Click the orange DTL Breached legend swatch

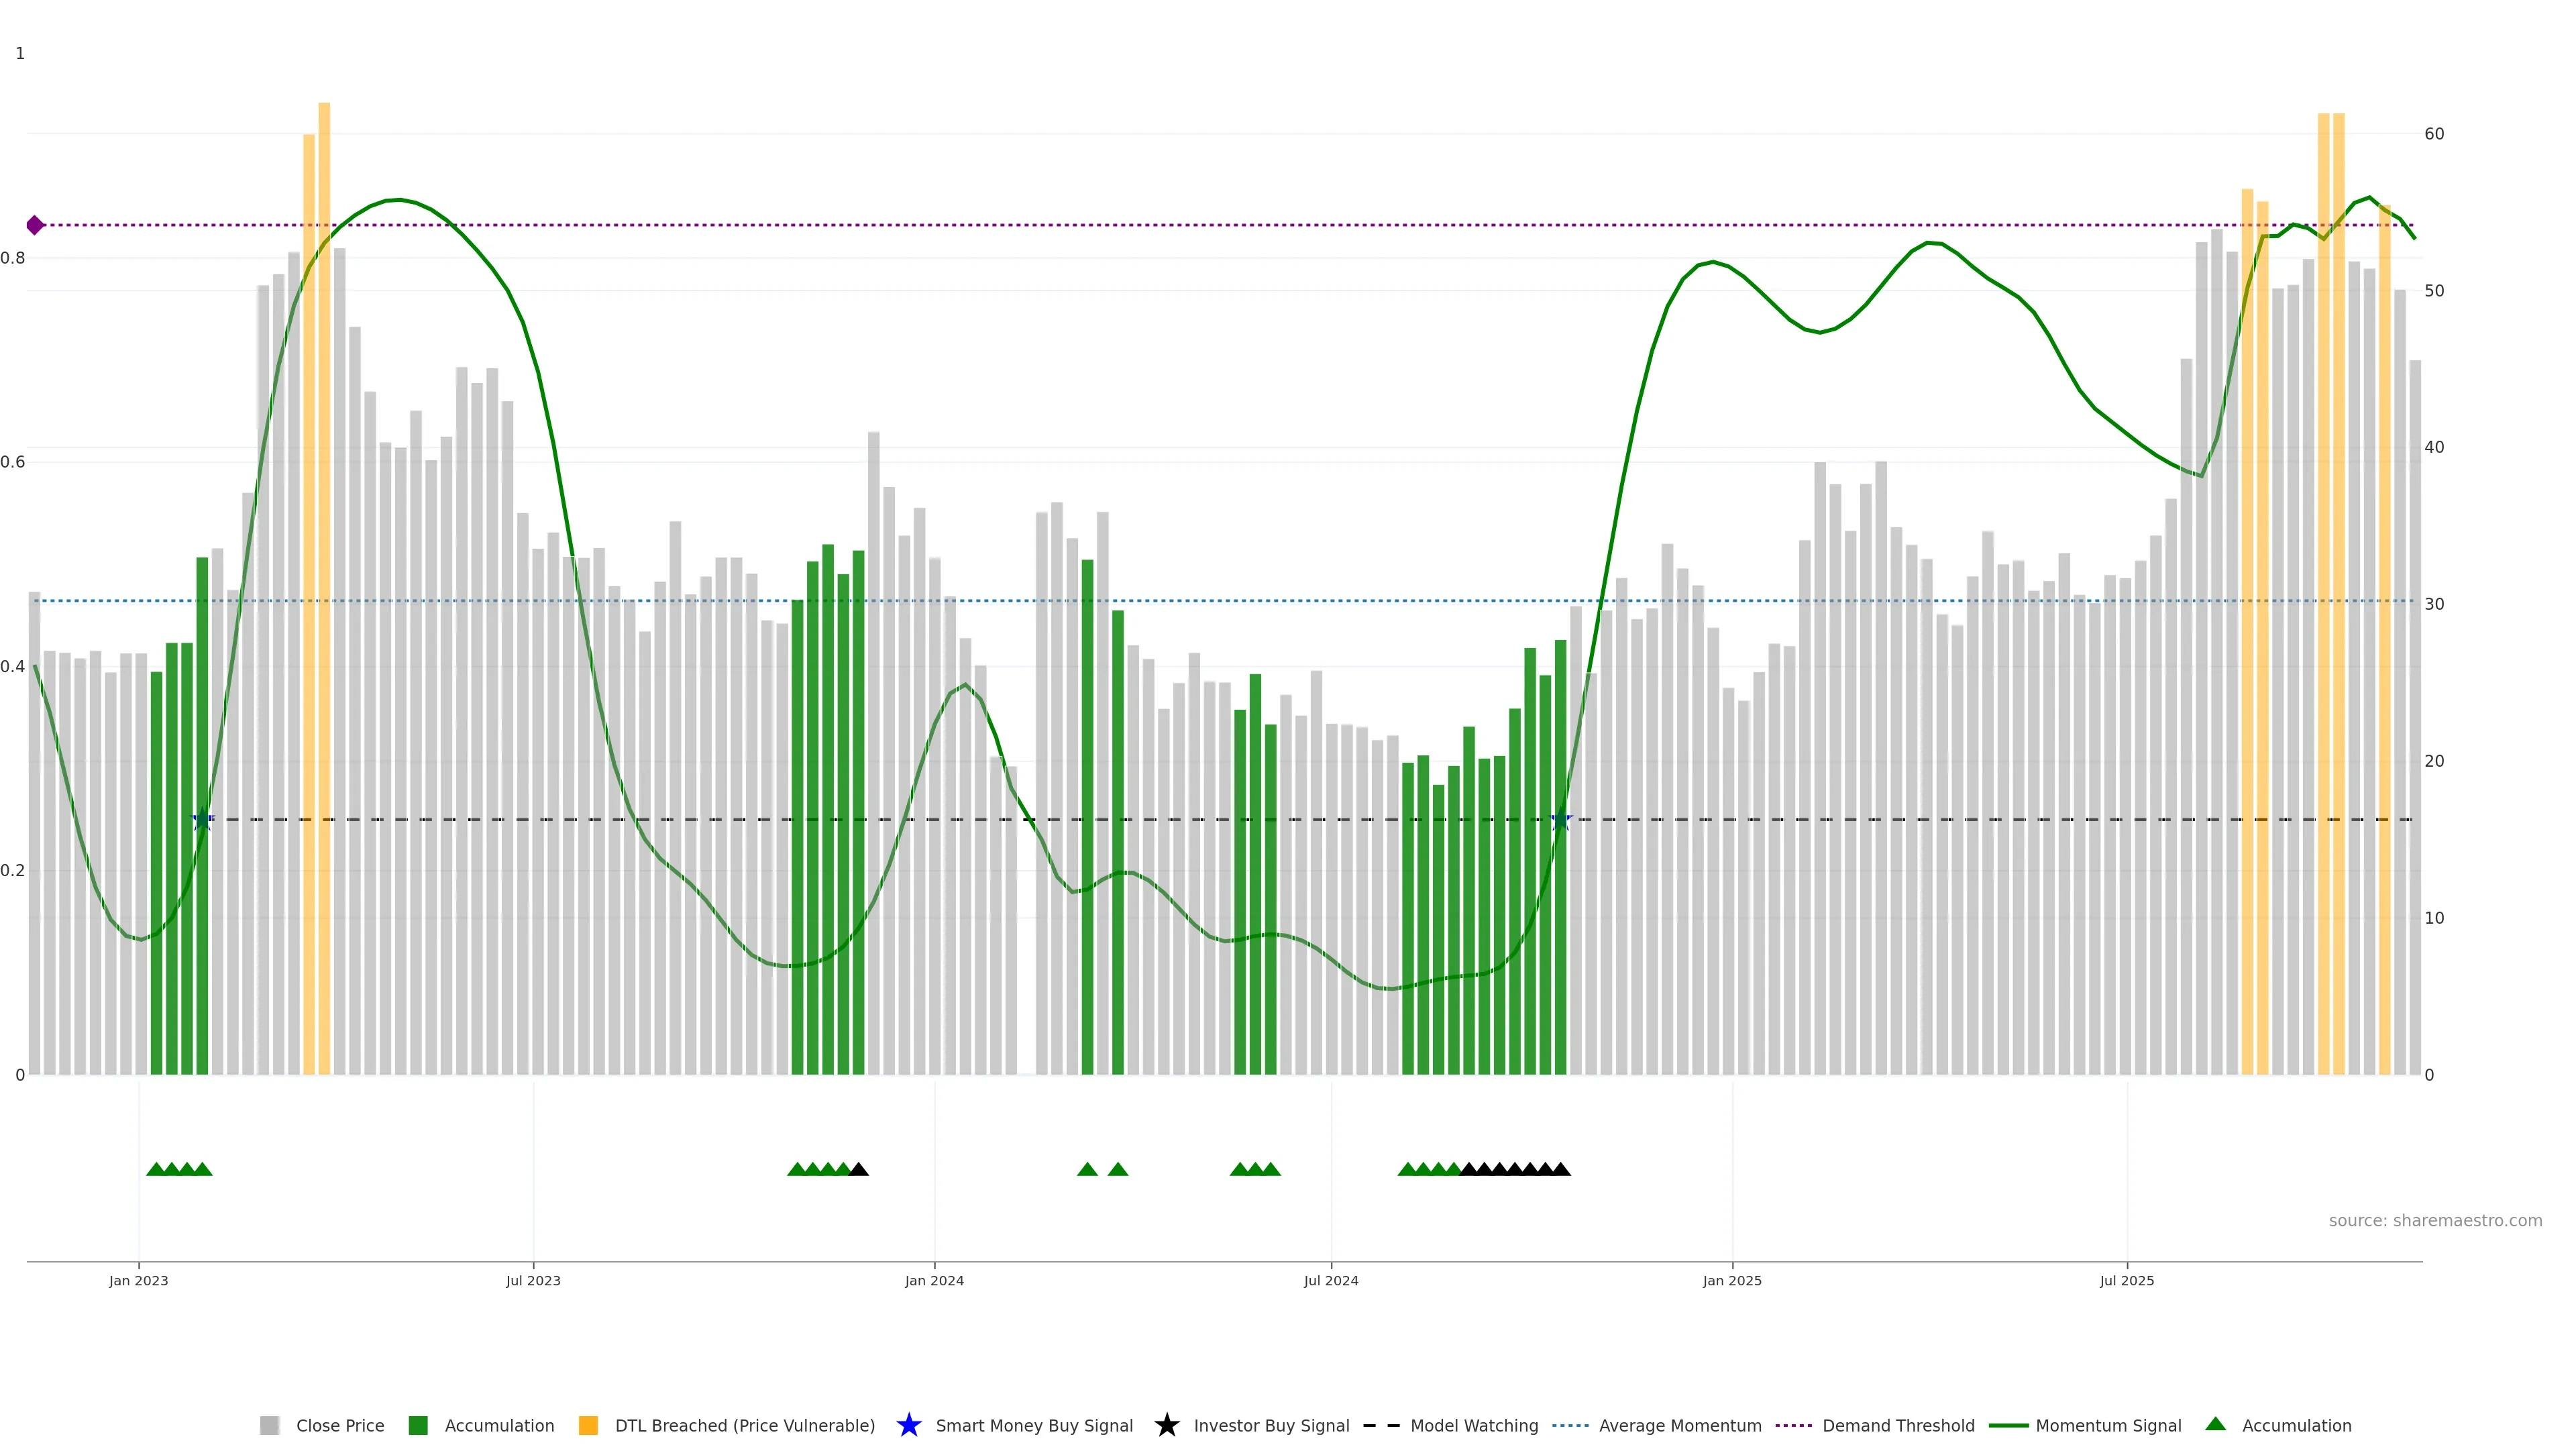pos(588,1425)
